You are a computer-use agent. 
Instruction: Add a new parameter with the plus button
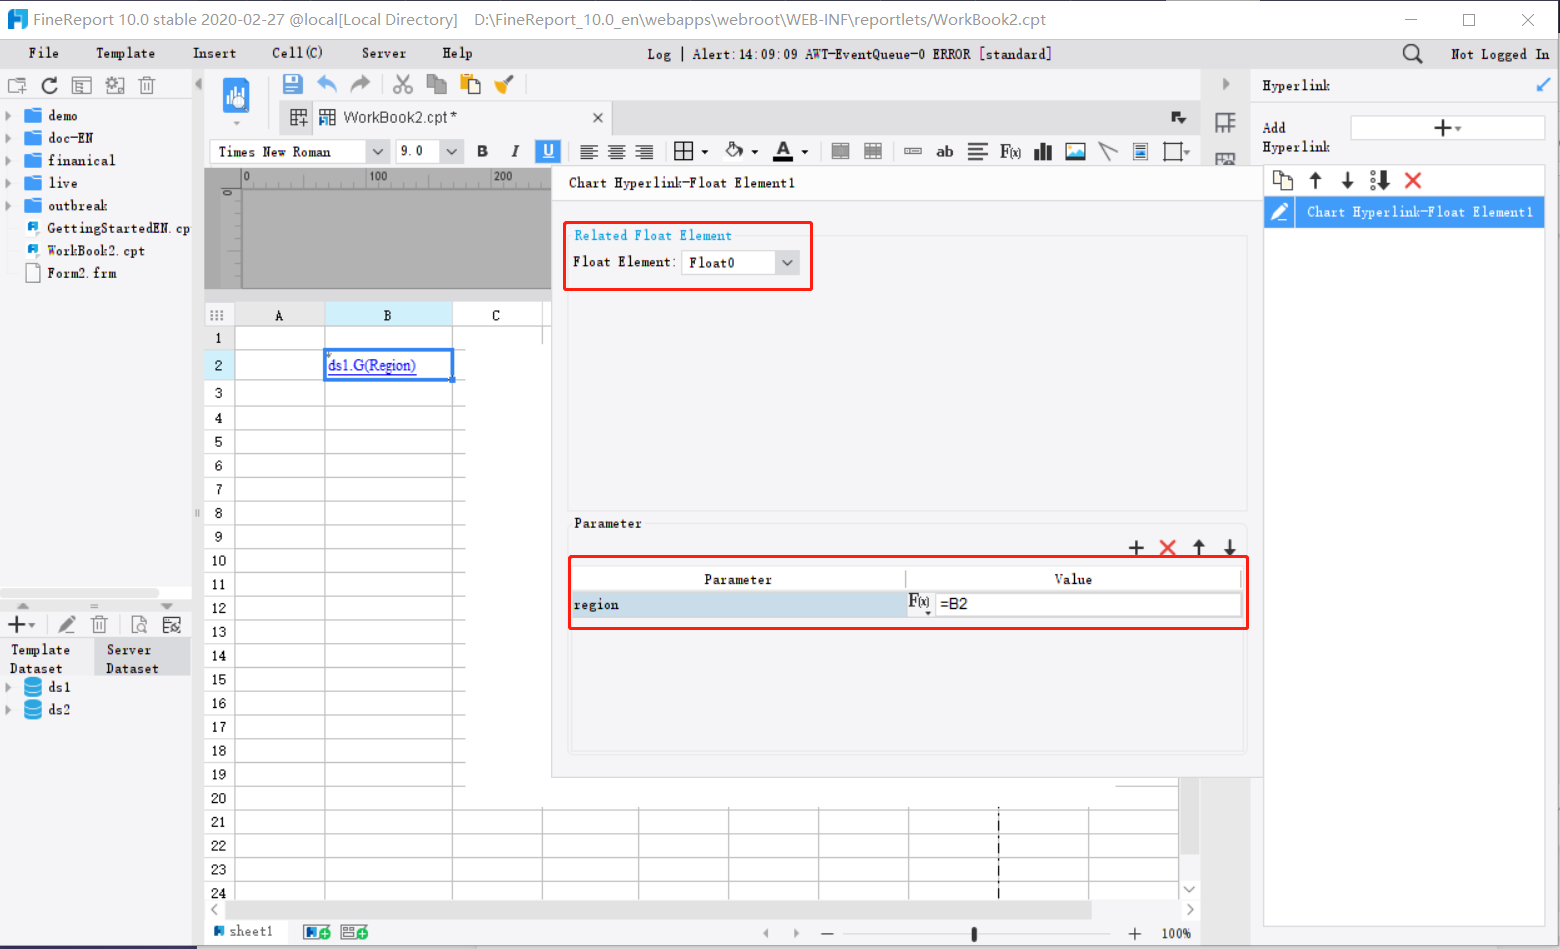click(1136, 547)
